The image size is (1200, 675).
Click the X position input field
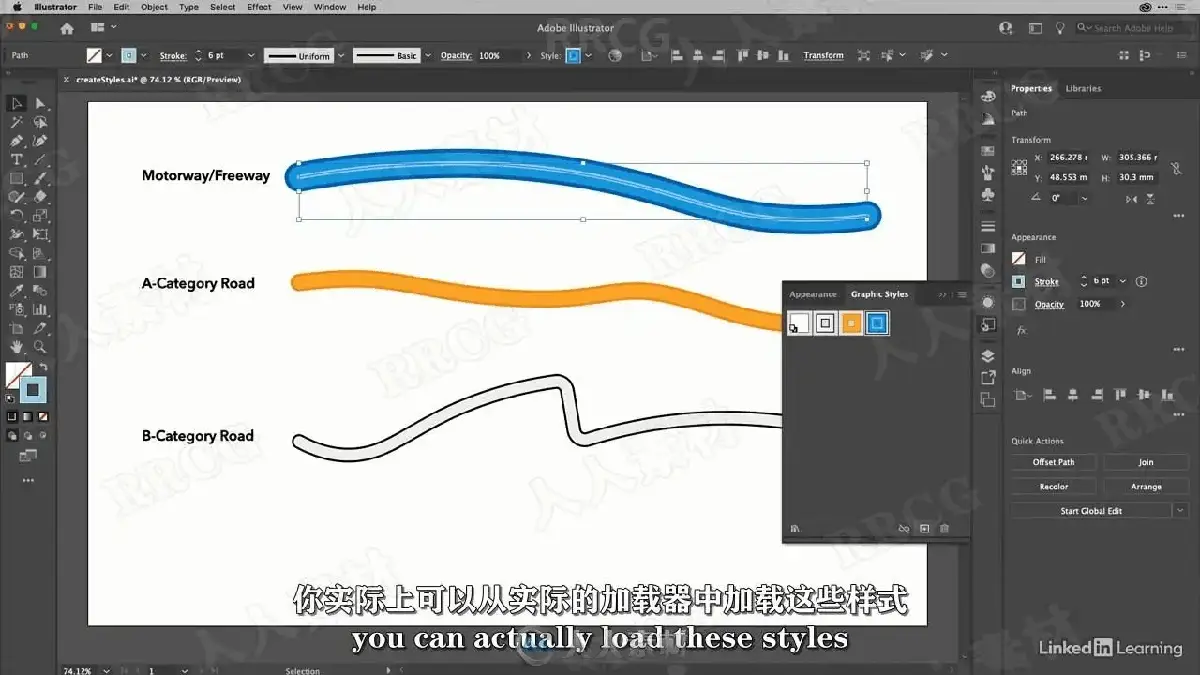click(x=1069, y=157)
